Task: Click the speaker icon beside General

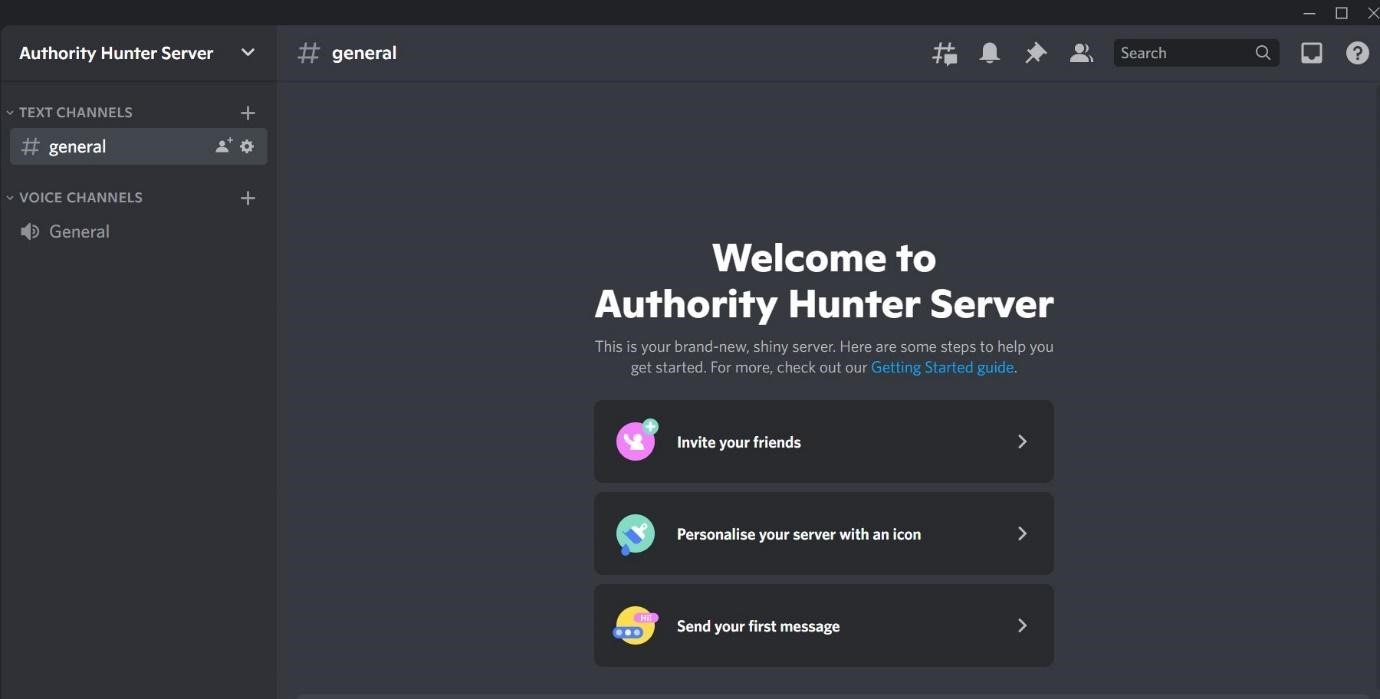Action: (30, 231)
